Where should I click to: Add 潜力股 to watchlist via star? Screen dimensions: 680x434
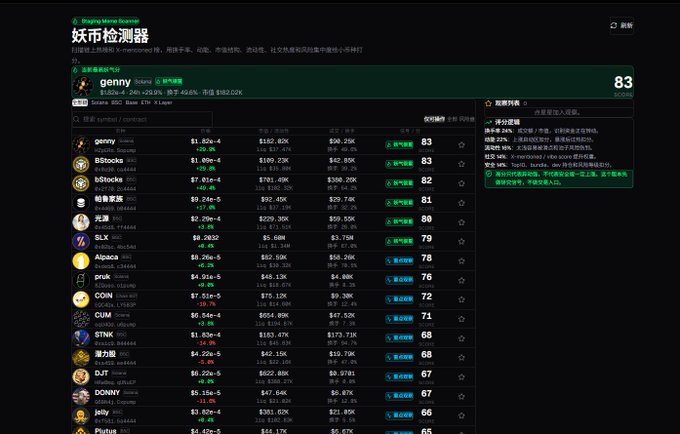pyautogui.click(x=461, y=358)
